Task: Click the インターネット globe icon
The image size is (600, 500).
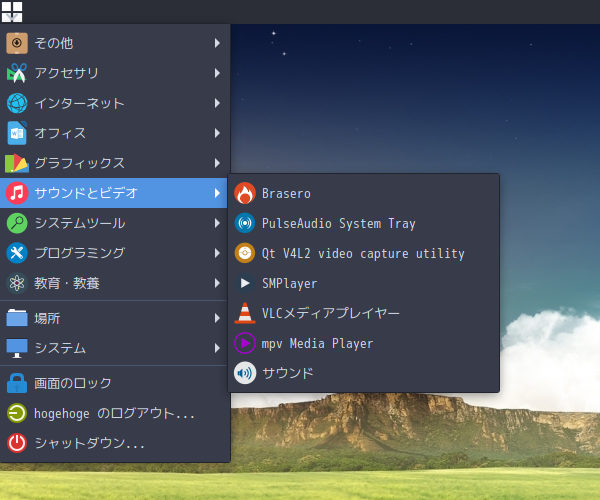Action: click(x=17, y=103)
